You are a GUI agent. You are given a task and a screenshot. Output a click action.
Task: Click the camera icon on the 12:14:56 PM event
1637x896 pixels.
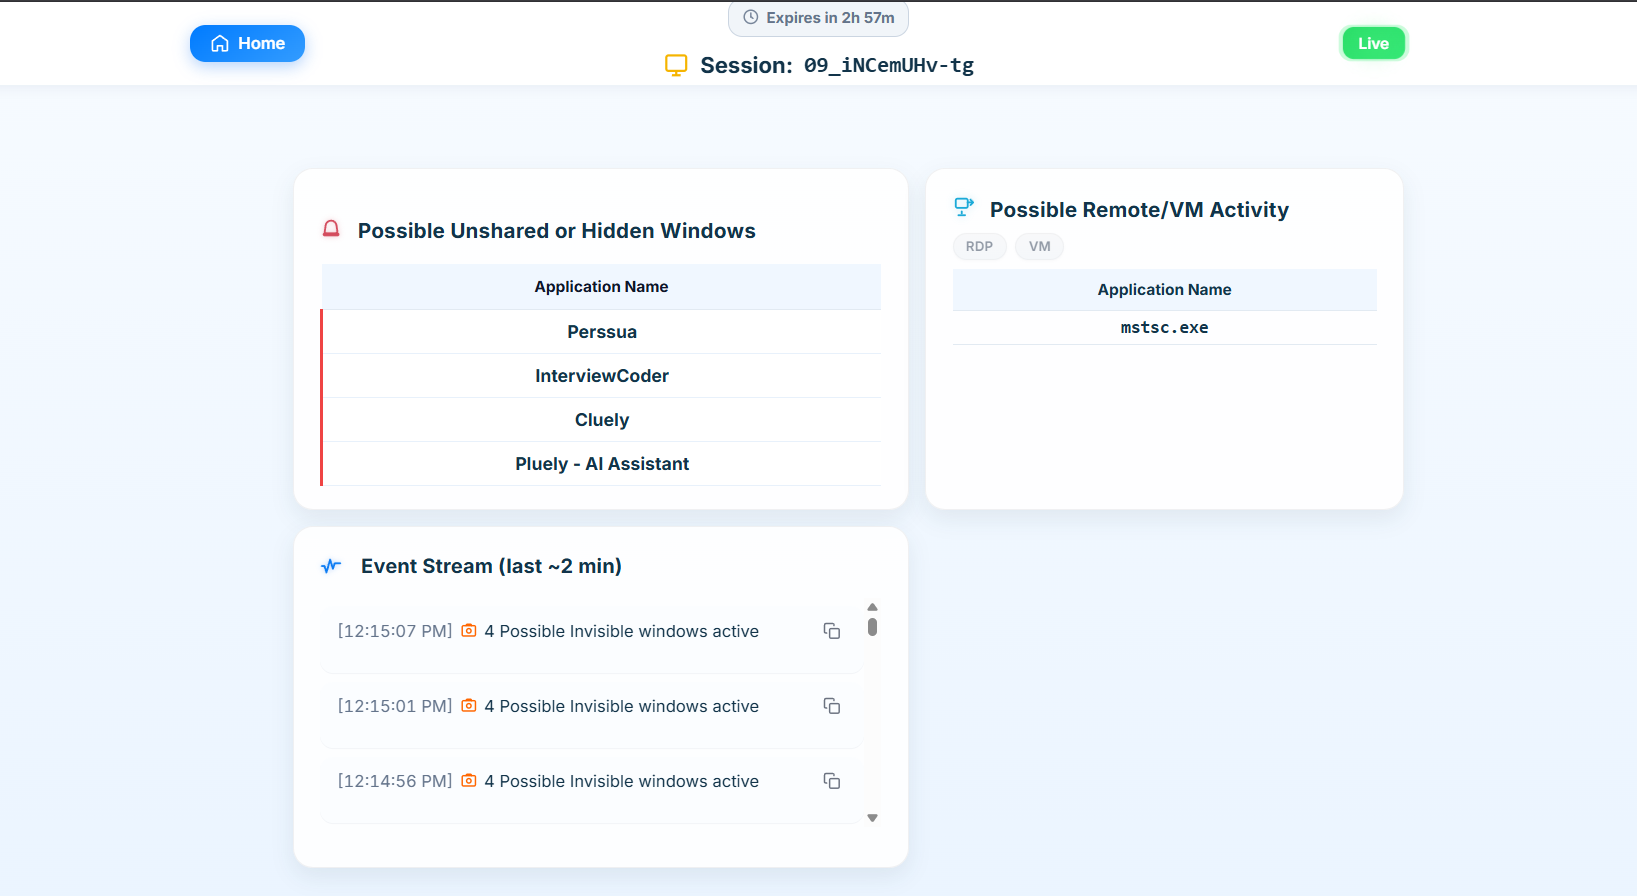[x=468, y=781]
